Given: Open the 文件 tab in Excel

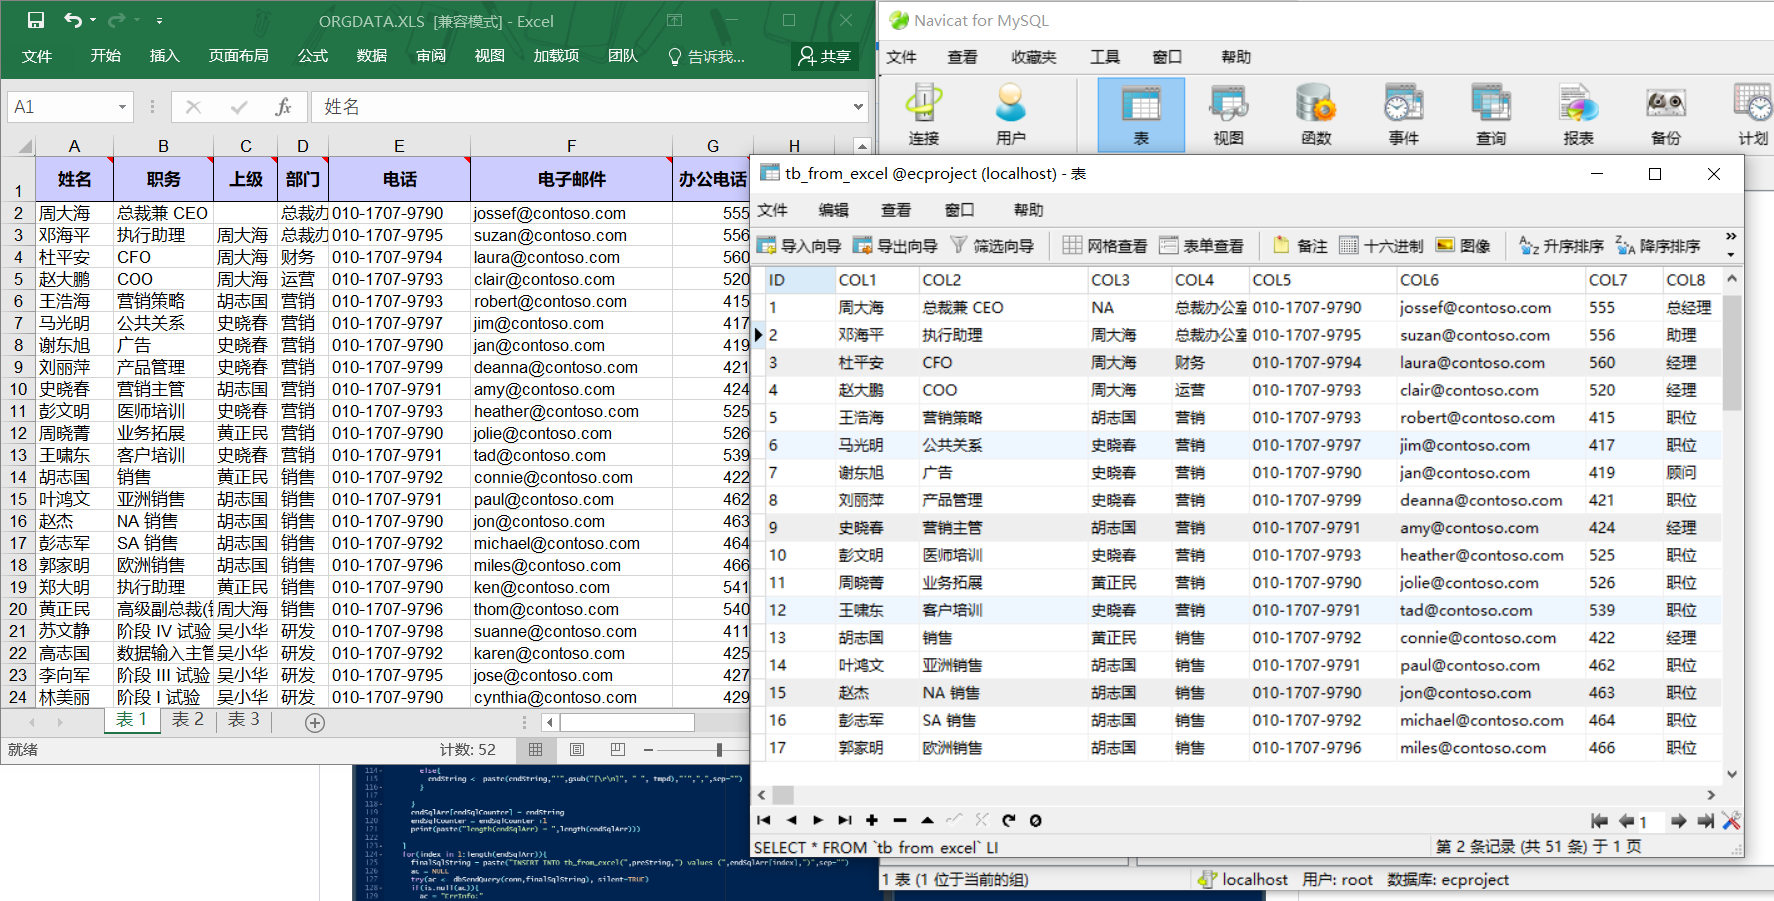Looking at the screenshot, I should [37, 56].
